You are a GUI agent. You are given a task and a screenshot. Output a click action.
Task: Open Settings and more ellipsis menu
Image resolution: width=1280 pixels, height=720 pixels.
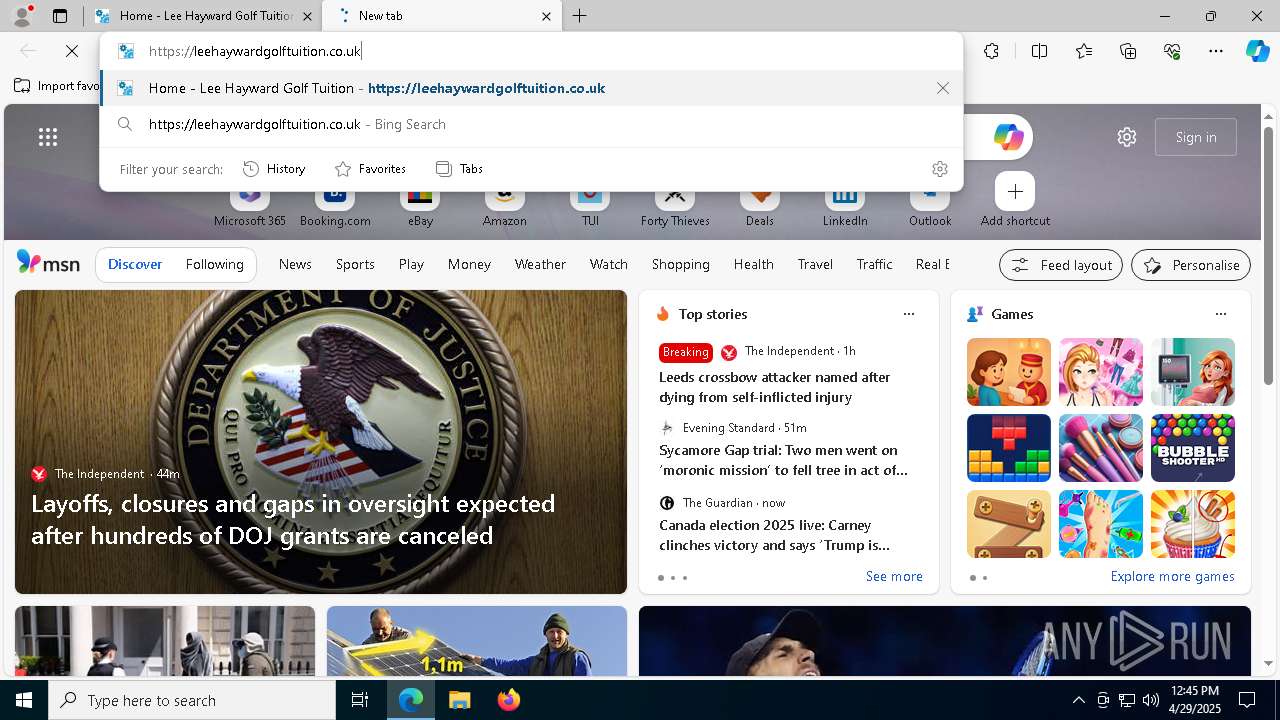coord(1216,51)
